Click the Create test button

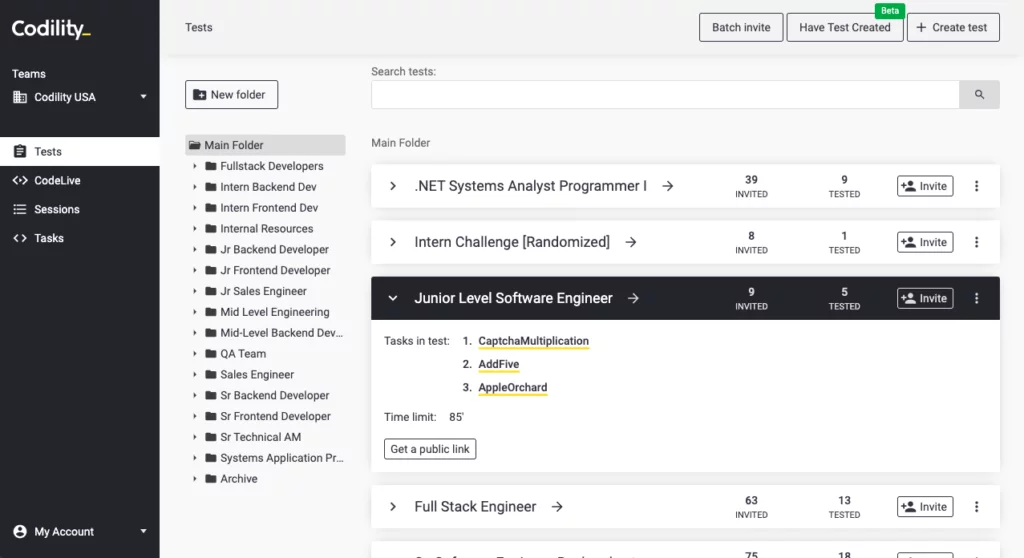point(952,28)
